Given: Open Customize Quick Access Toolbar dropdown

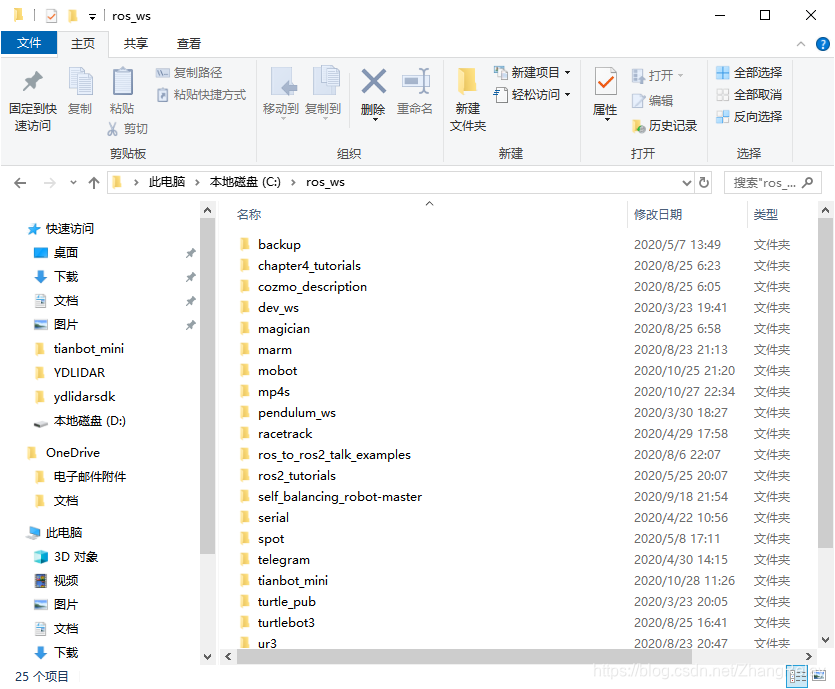Looking at the screenshot, I should tap(92, 17).
